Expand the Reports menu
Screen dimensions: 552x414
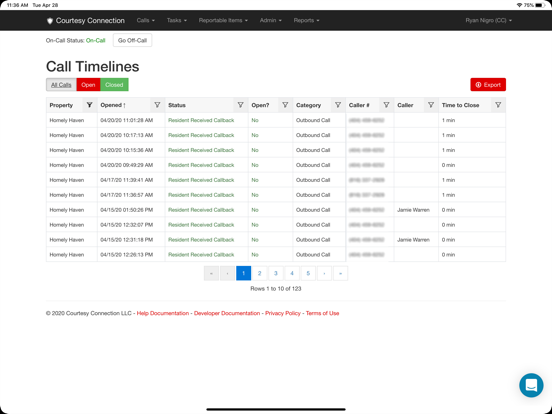[307, 20]
